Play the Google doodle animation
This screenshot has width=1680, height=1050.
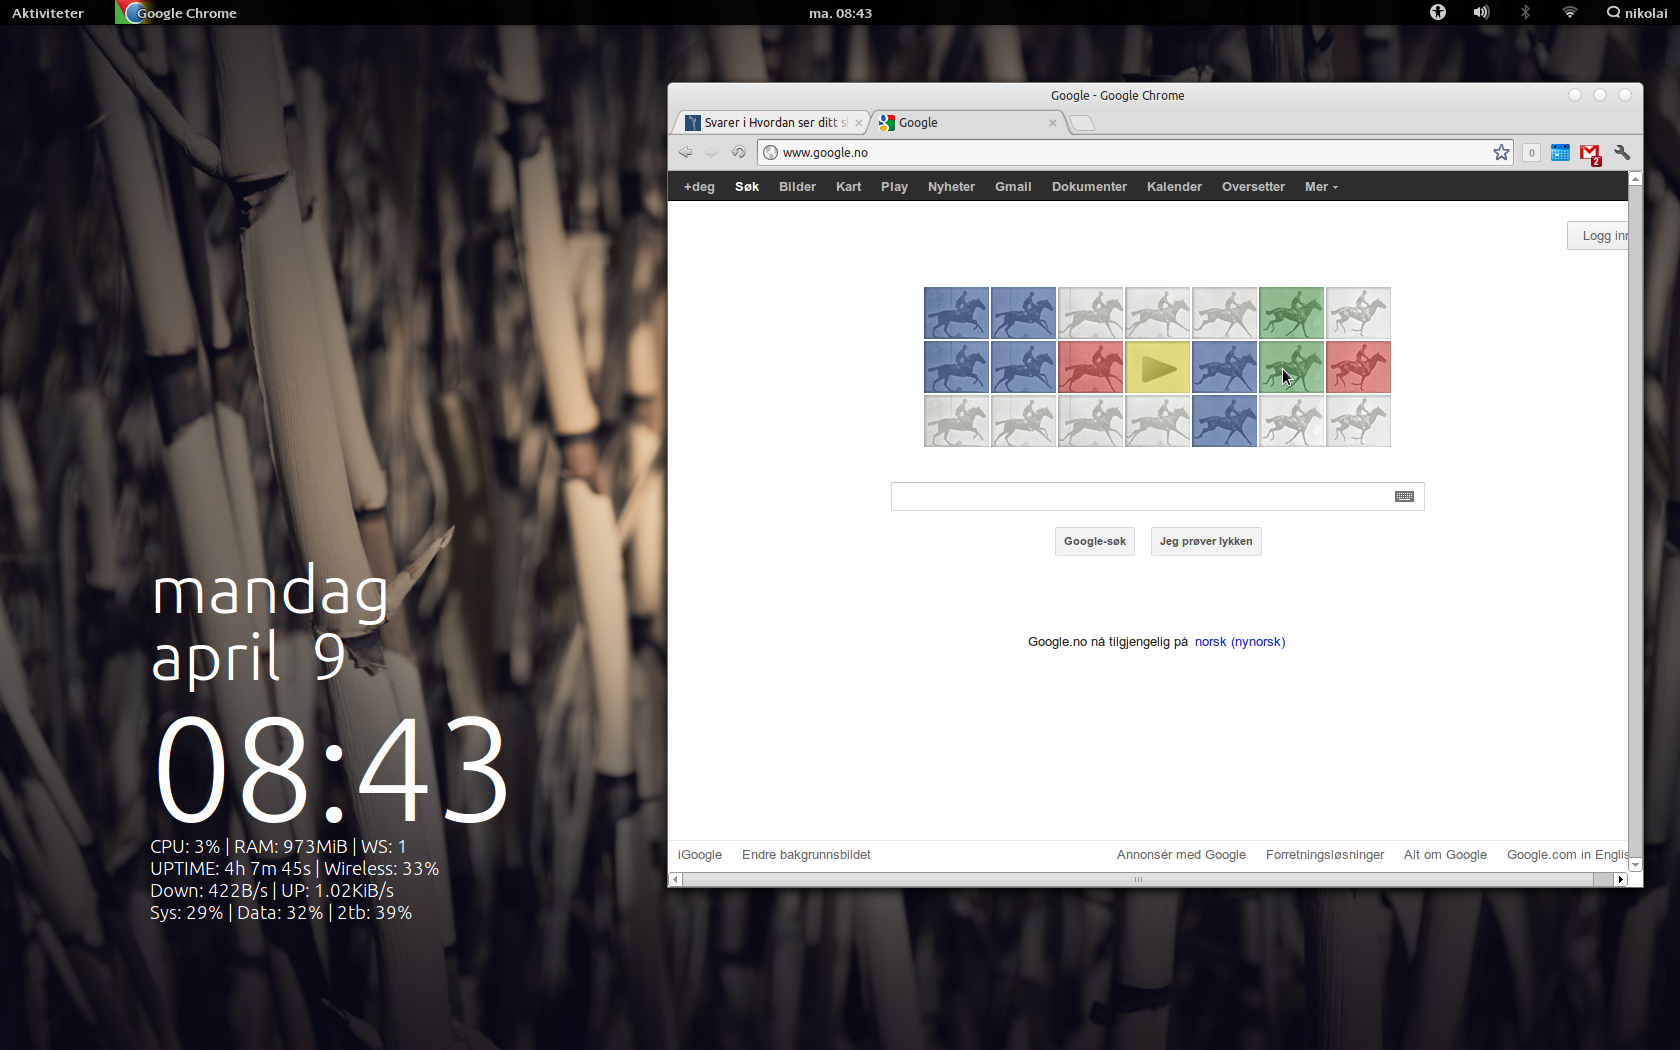[1158, 367]
